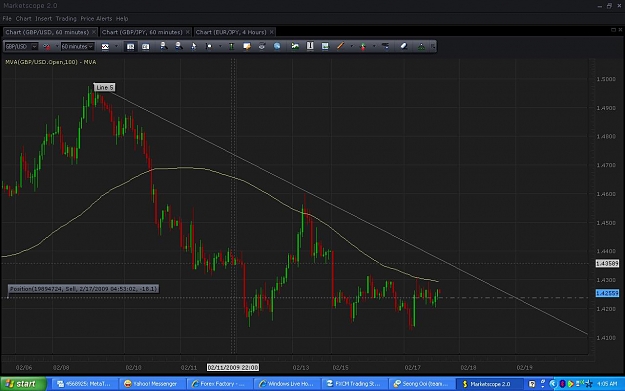Click the 1.5000 price axis label
The height and width of the screenshot is (391, 625).
click(x=606, y=79)
